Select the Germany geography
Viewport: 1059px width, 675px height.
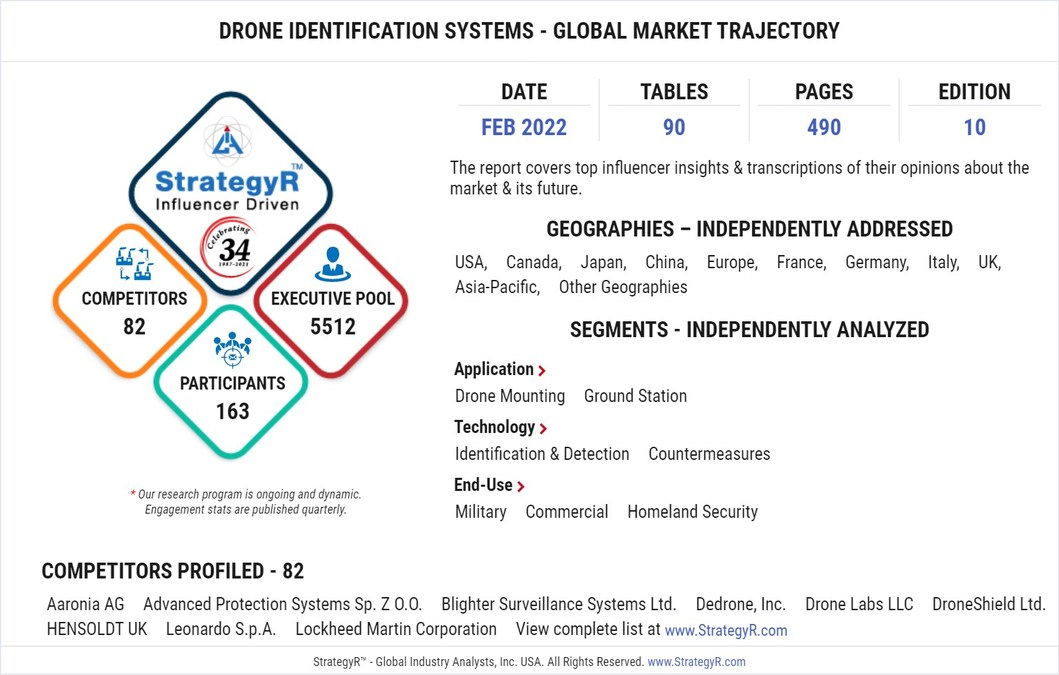tap(877, 262)
